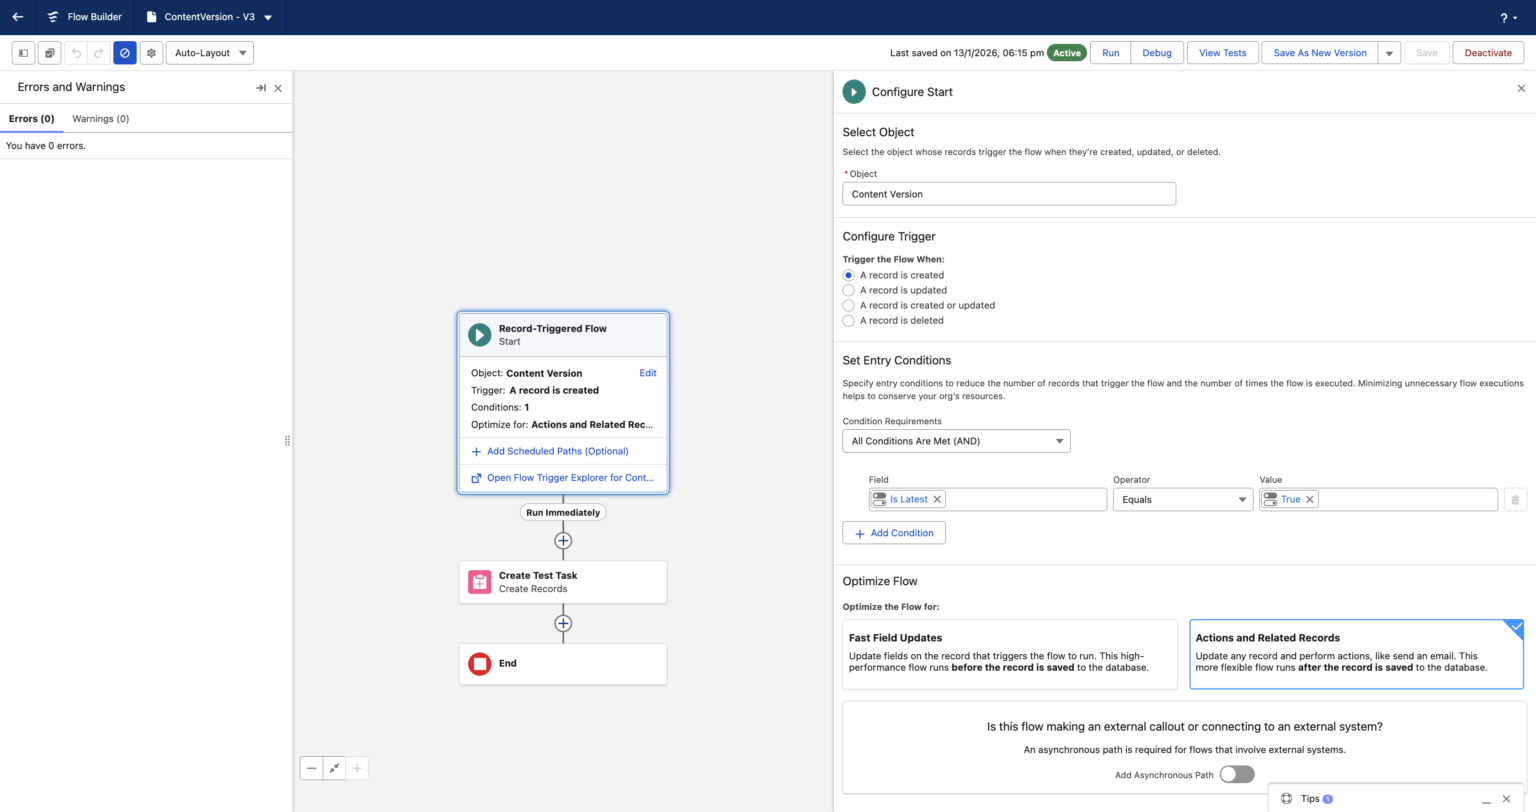Click the condition Field input box

coord(988,499)
